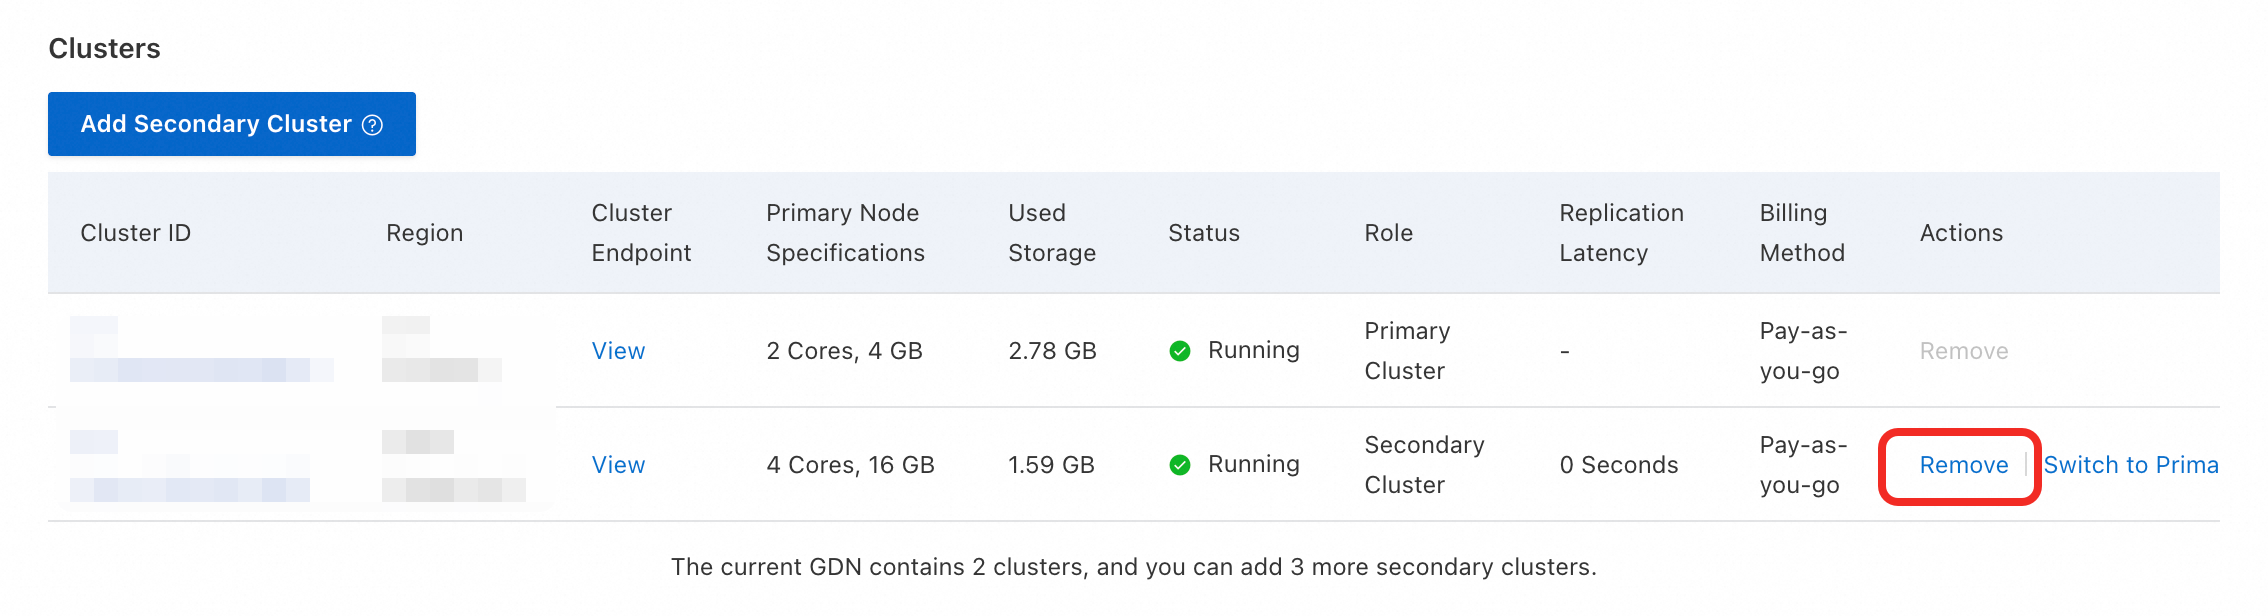Click green Running status icon of primary cluster
The height and width of the screenshot is (616, 2268).
[1180, 351]
